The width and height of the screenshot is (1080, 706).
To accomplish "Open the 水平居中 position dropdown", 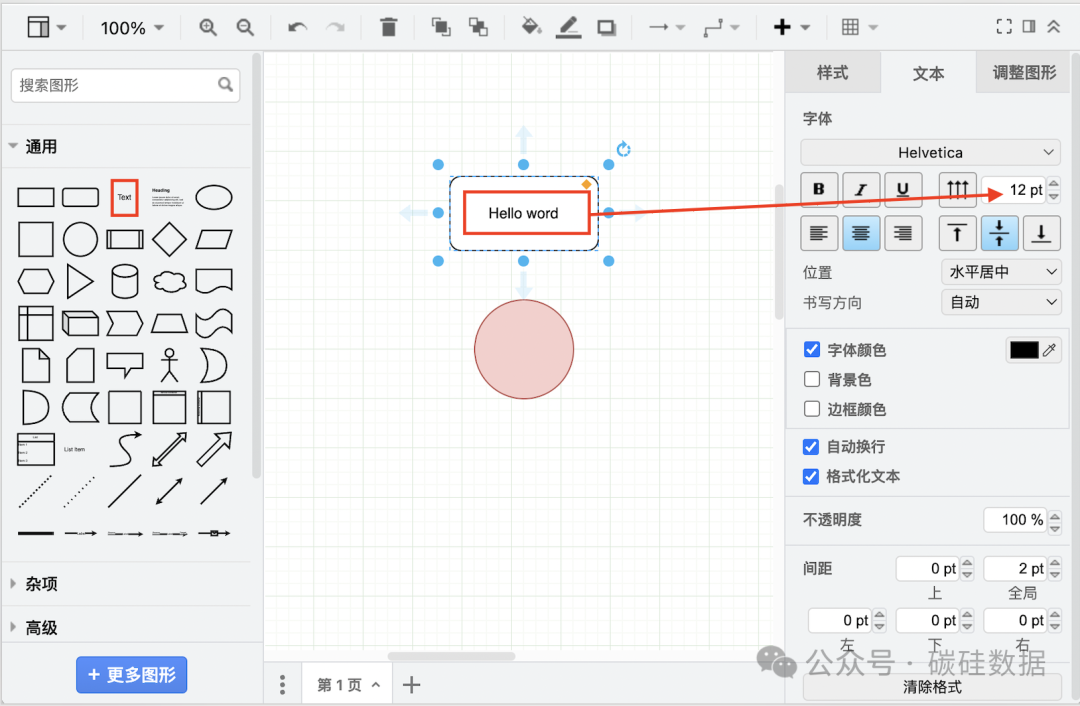I will (1001, 272).
